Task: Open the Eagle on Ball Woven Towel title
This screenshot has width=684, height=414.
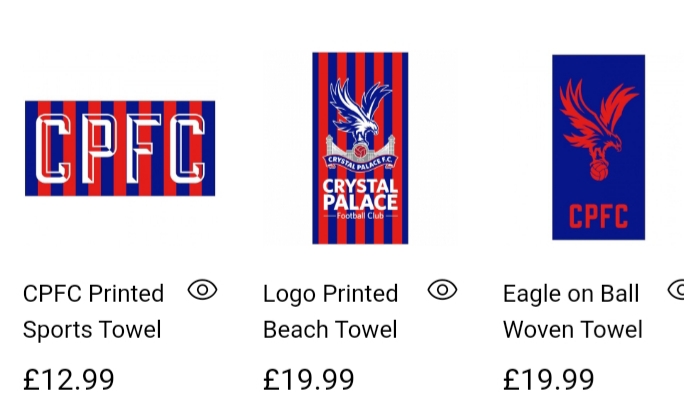Action: click(x=573, y=311)
